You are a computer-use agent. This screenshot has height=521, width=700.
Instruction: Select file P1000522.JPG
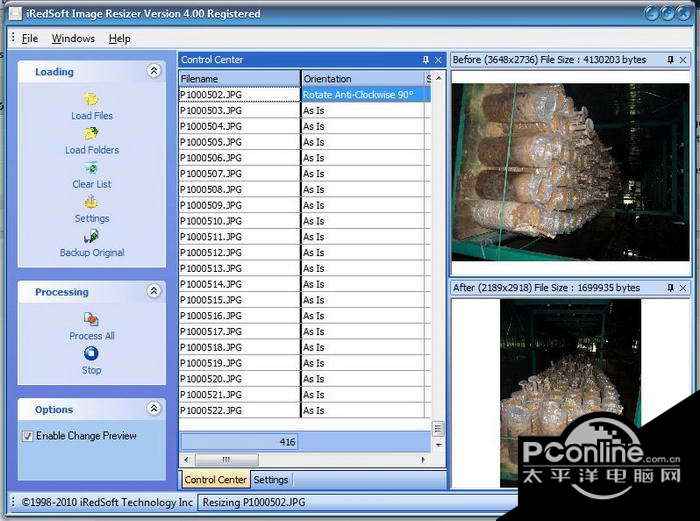(x=240, y=410)
